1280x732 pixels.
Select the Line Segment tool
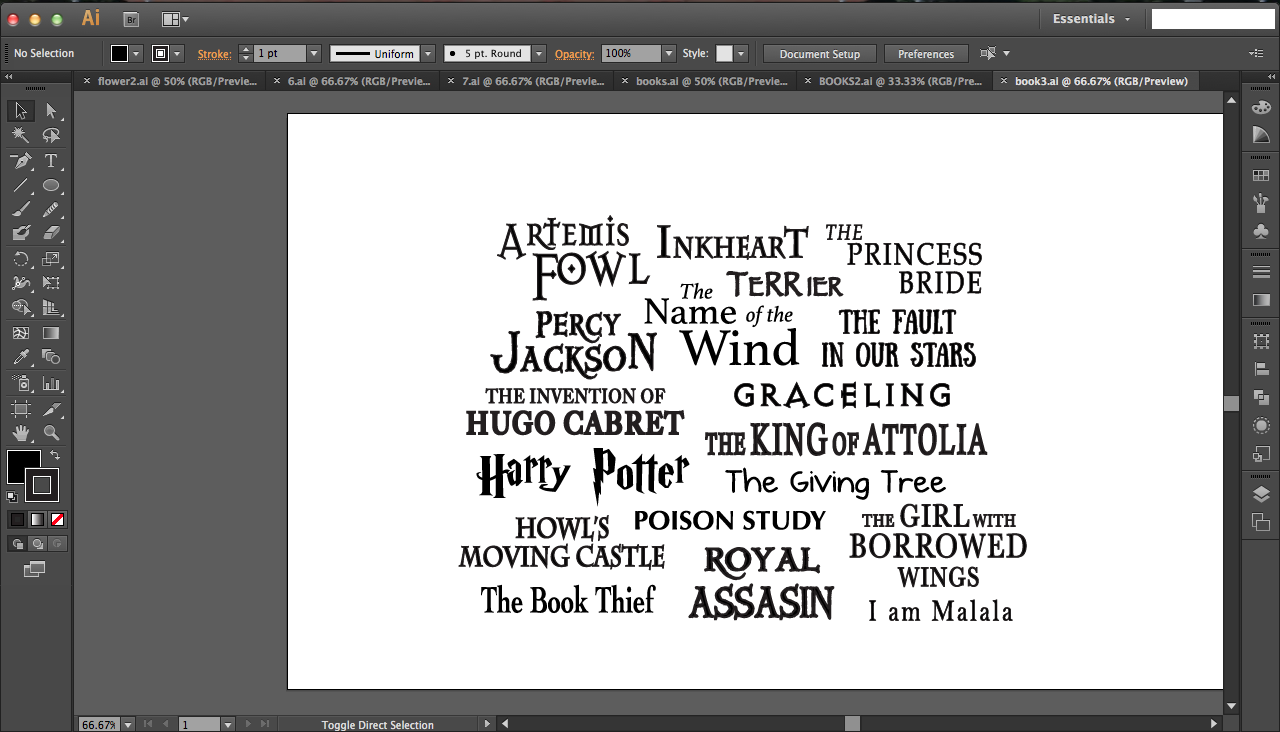click(x=21, y=185)
